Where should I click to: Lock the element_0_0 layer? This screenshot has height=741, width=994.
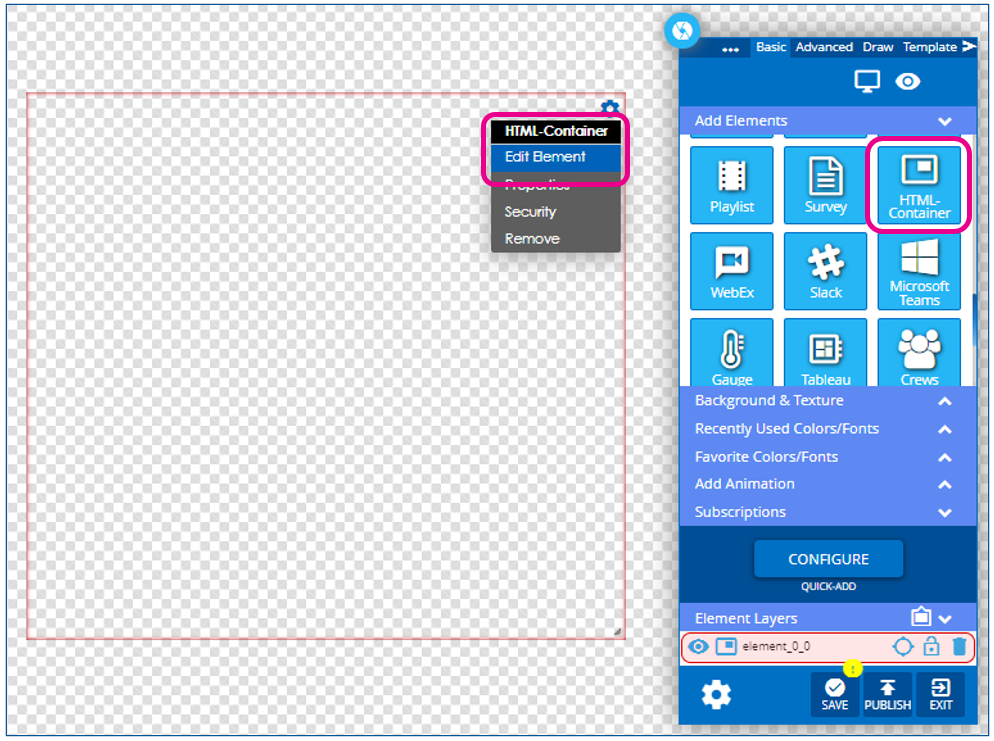[931, 647]
